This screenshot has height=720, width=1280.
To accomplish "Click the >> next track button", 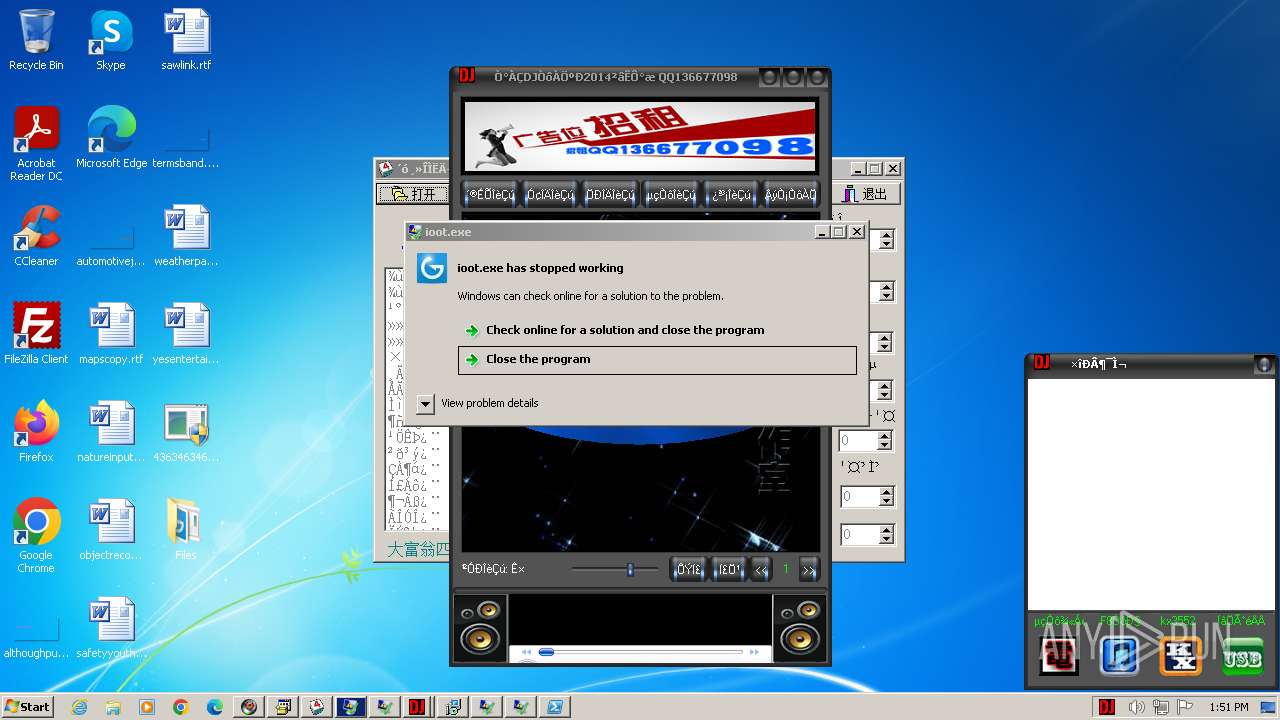I will pyautogui.click(x=809, y=570).
